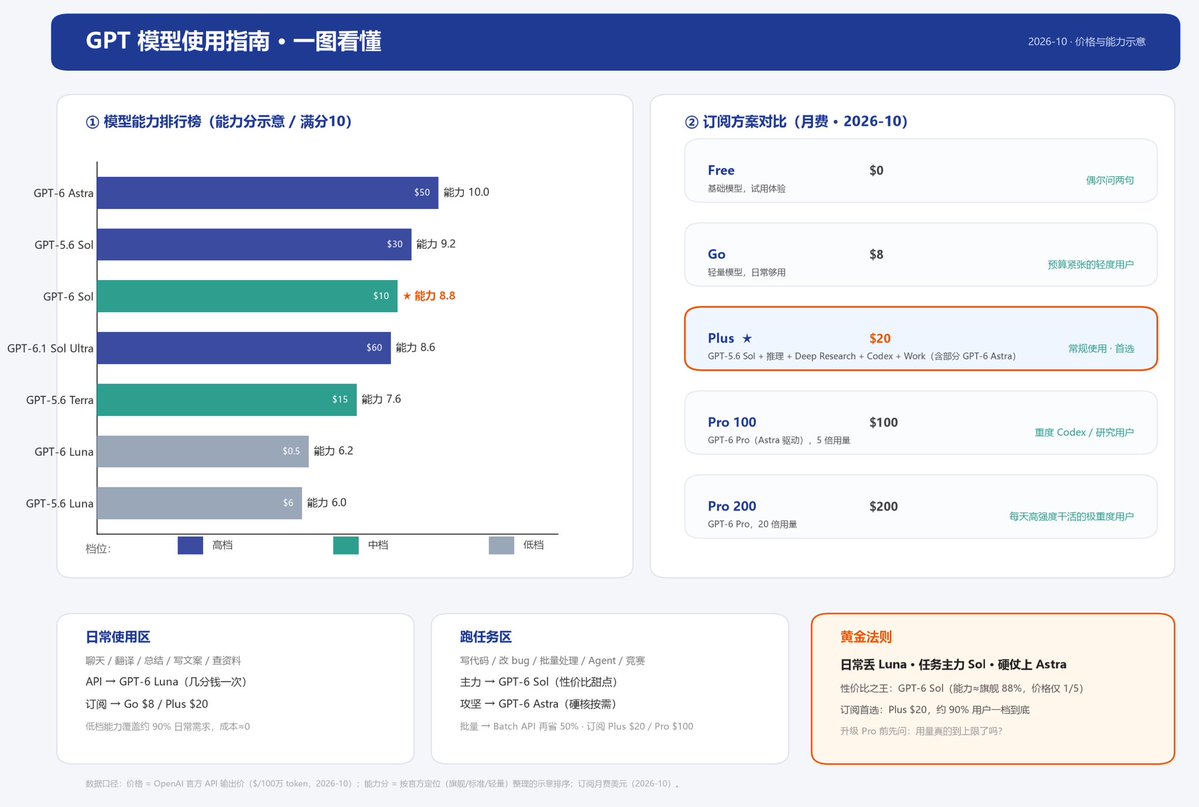The height and width of the screenshot is (807, 1199).
Task: Click the 批量 → Batch API 再省 50% line
Action: (x=577, y=727)
